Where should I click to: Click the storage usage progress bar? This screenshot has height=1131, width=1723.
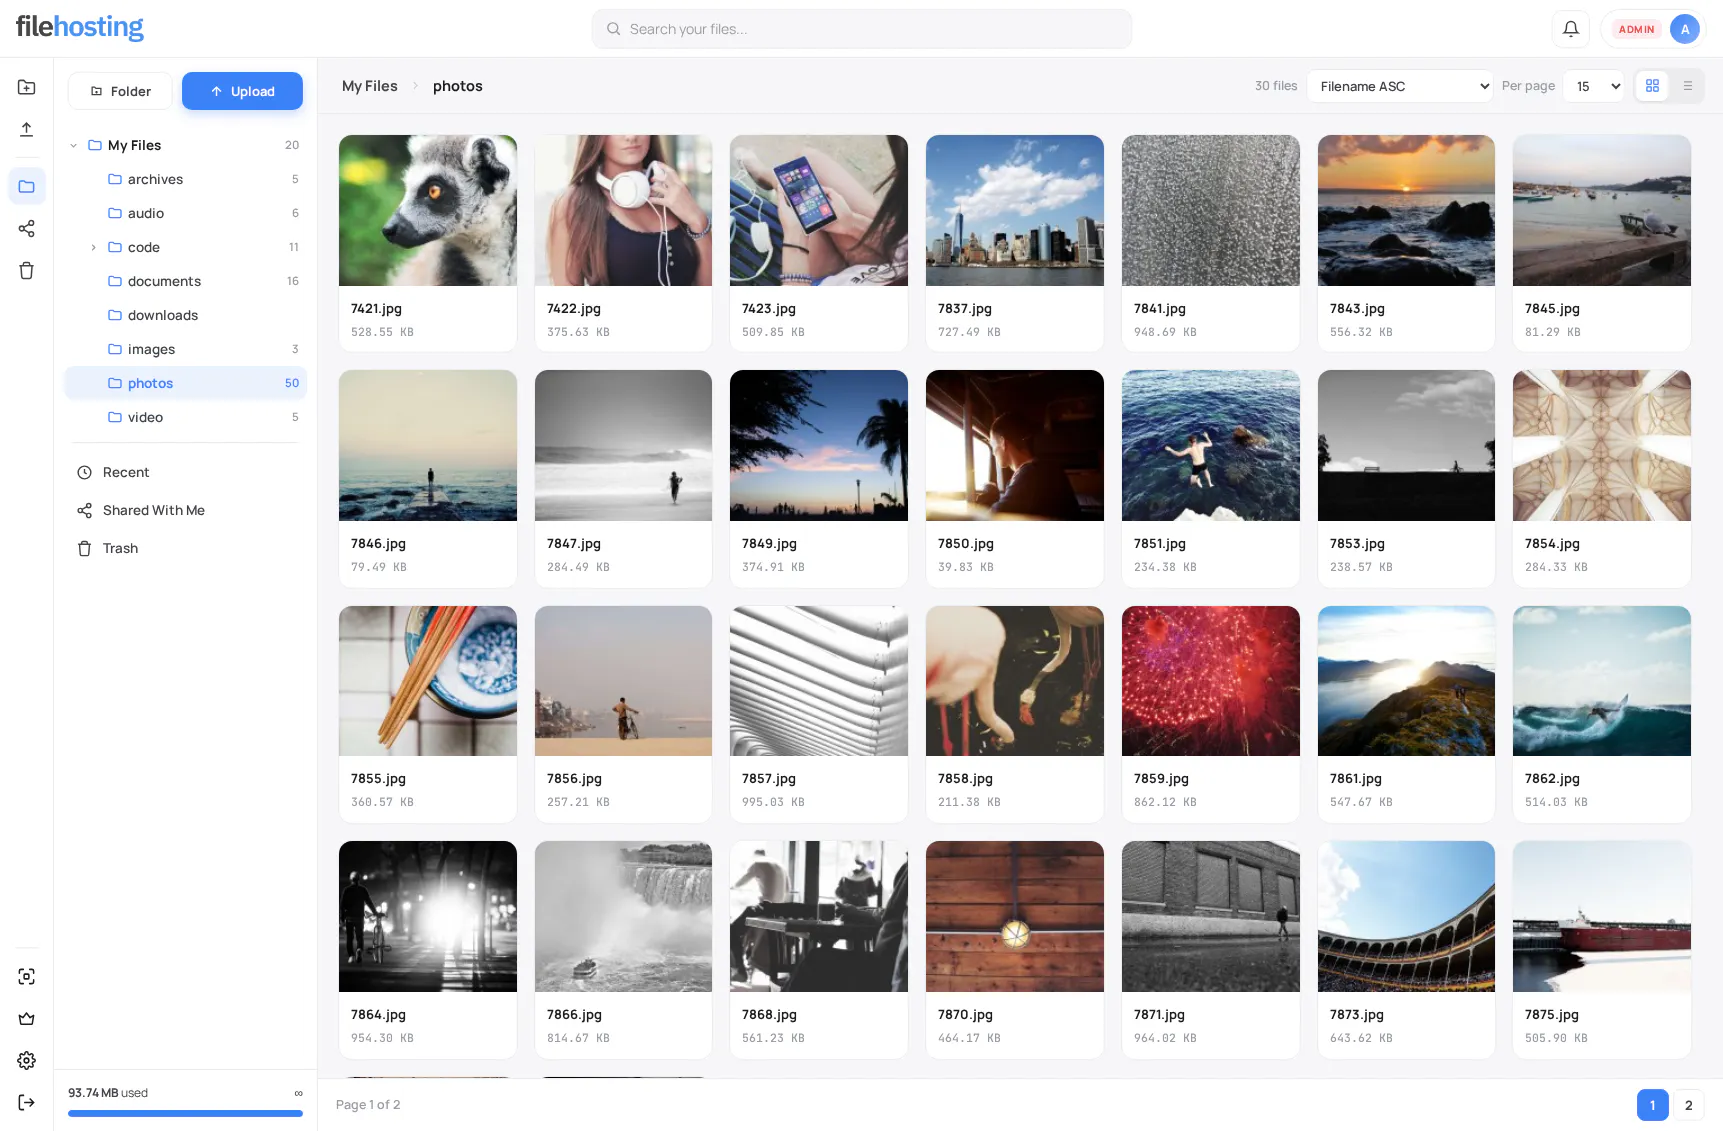tap(185, 1113)
